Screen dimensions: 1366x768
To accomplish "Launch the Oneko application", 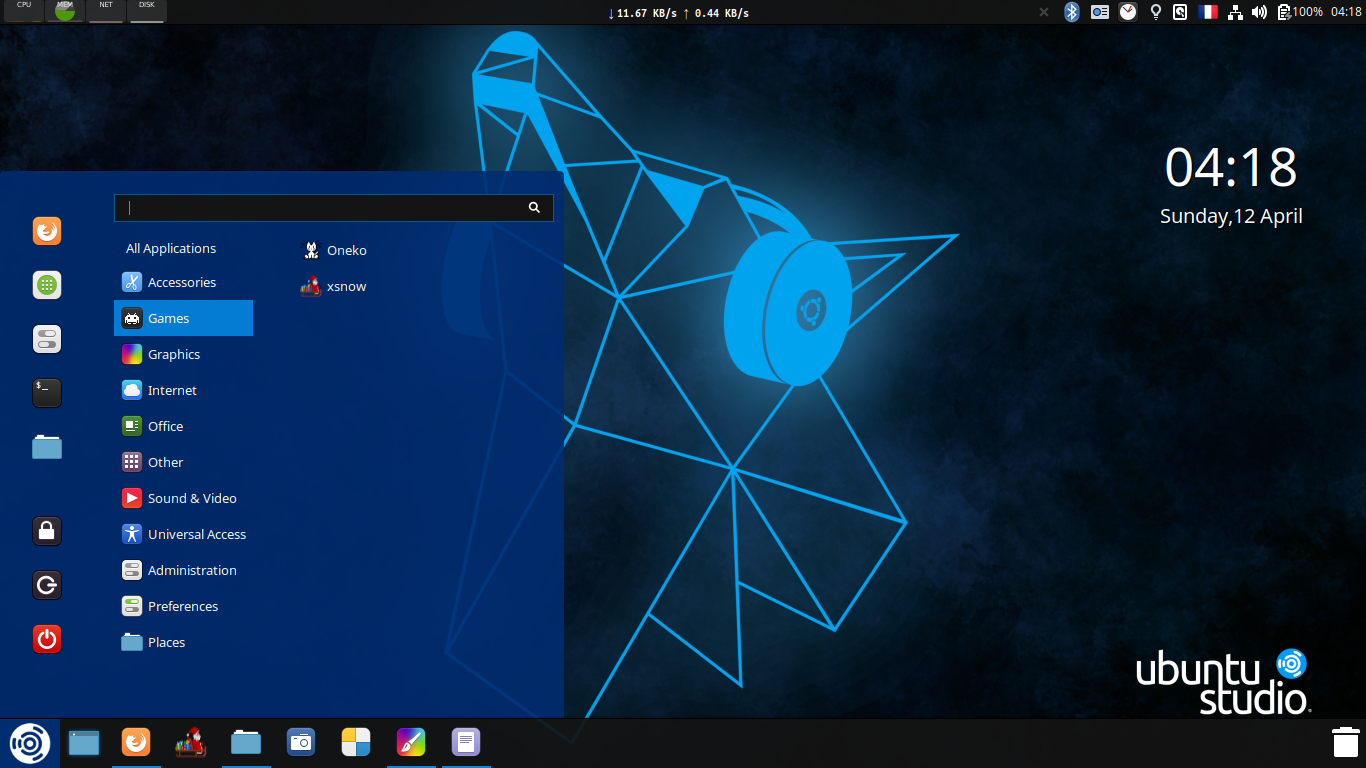I will pyautogui.click(x=334, y=250).
